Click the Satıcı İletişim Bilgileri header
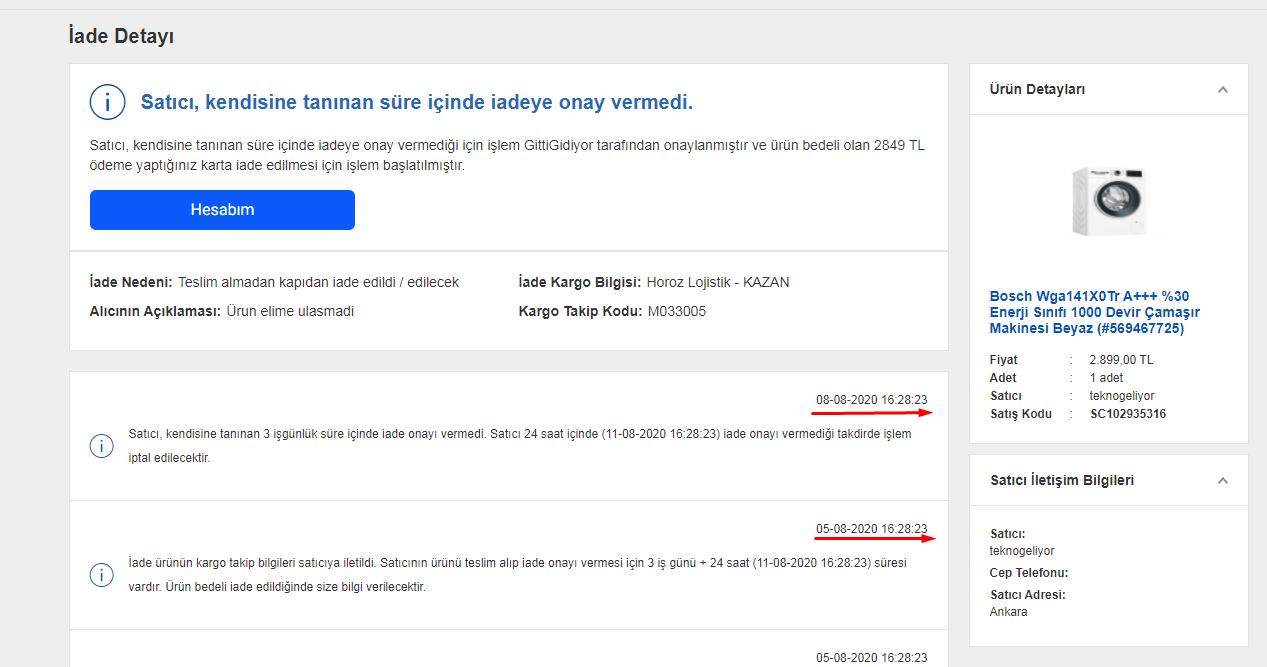Image resolution: width=1267 pixels, height=667 pixels. [x=1062, y=481]
